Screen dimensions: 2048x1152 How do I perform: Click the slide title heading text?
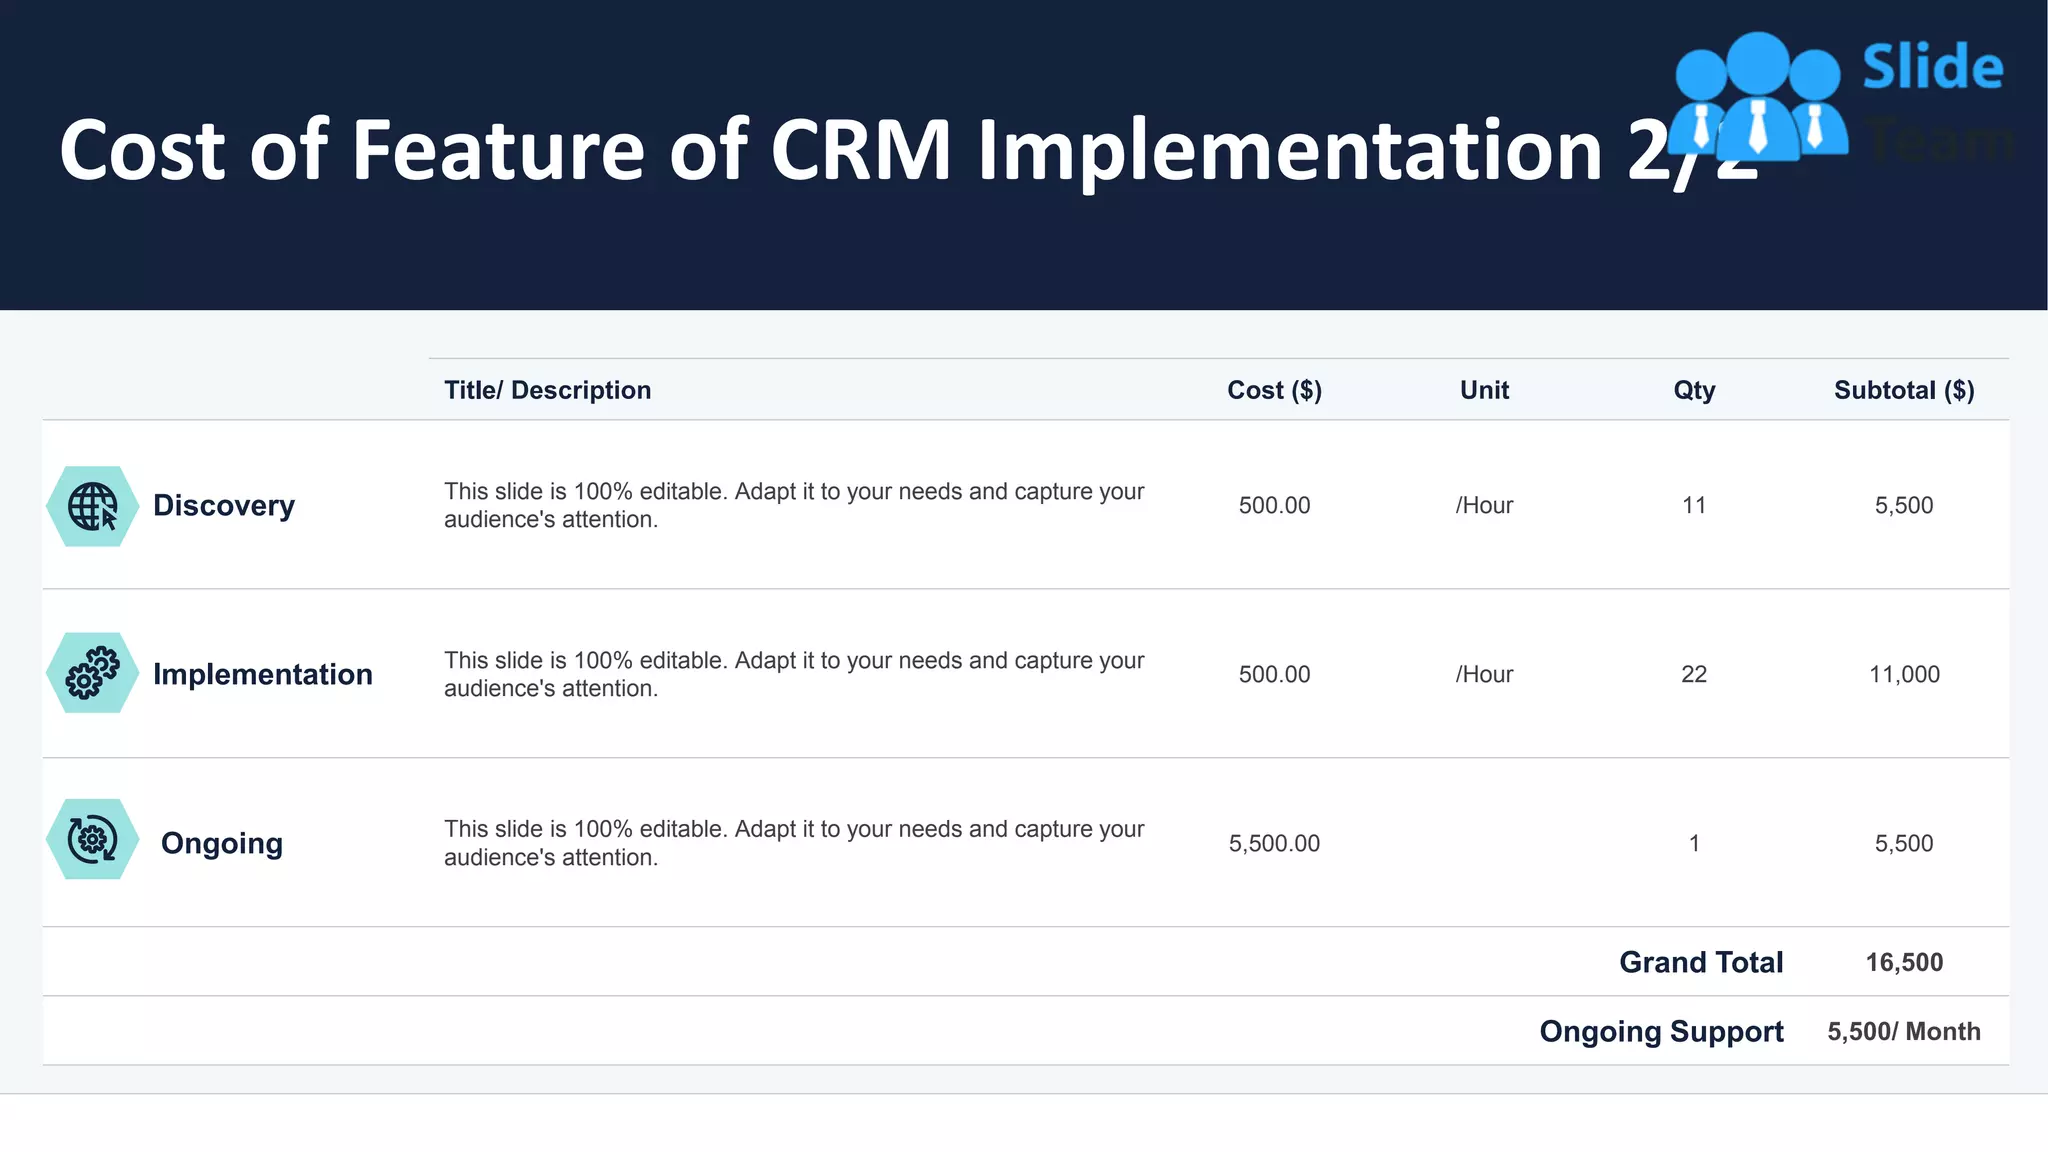[x=908, y=150]
